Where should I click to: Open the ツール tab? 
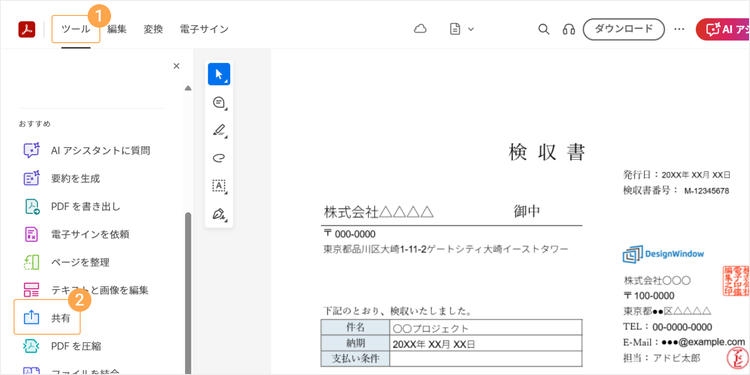(x=76, y=29)
